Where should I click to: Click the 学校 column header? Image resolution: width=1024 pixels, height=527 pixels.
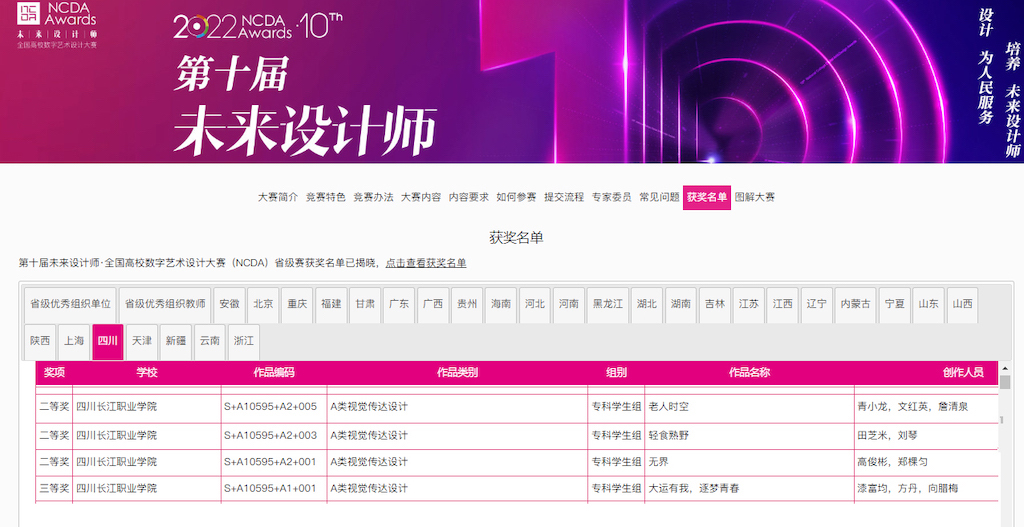[147, 373]
